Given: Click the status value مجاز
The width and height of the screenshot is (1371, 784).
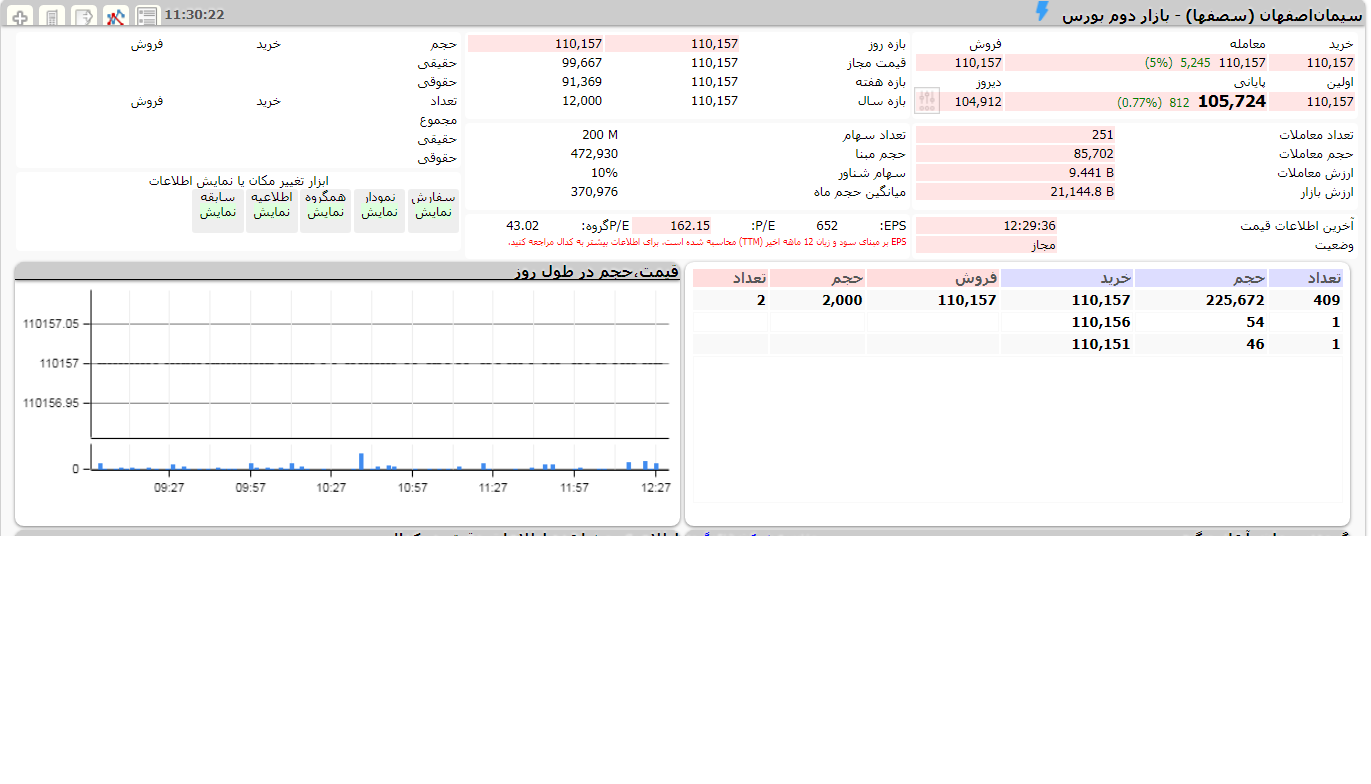Looking at the screenshot, I should point(1043,245).
